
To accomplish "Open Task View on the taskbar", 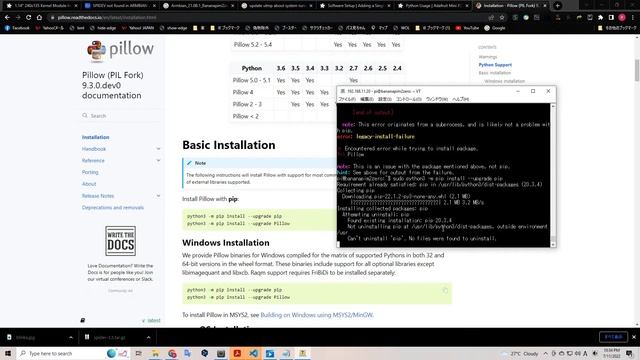I will (x=139, y=353).
